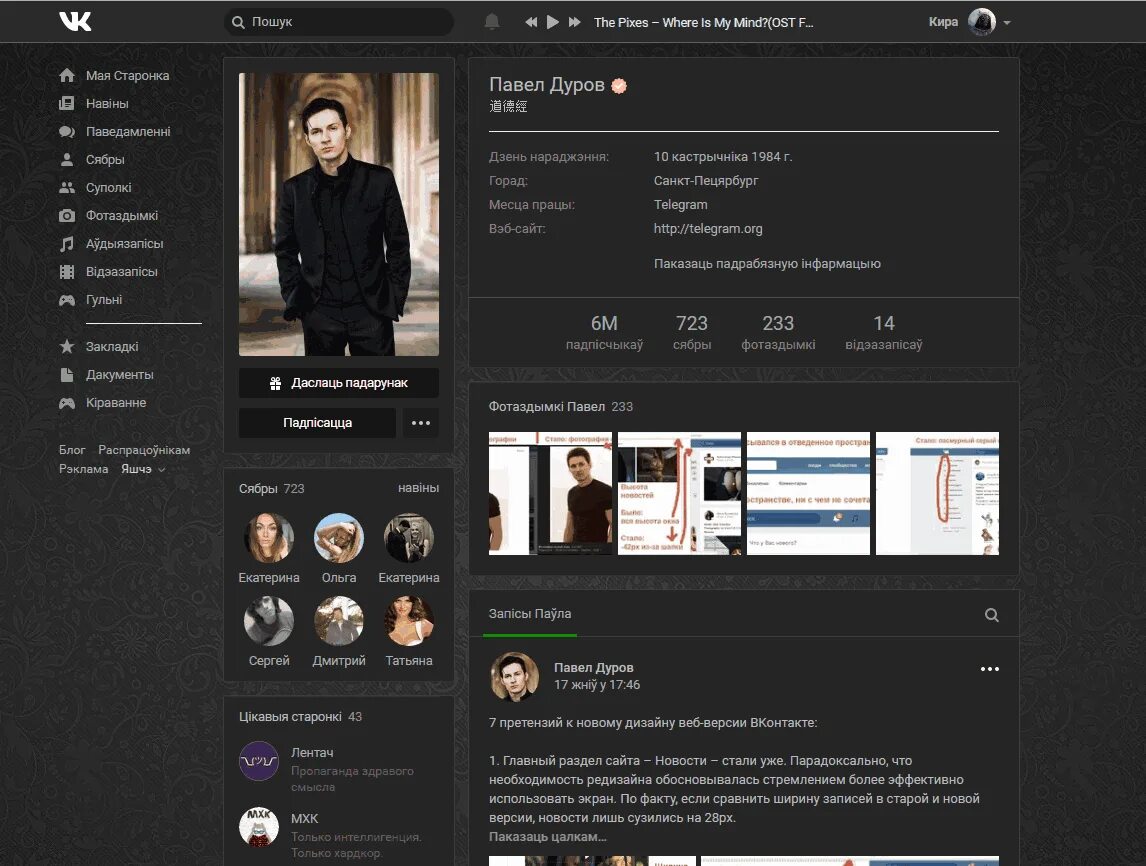The image size is (1146, 866).
Task: Open the second photo thumbnail with red arrows
Action: click(679, 493)
